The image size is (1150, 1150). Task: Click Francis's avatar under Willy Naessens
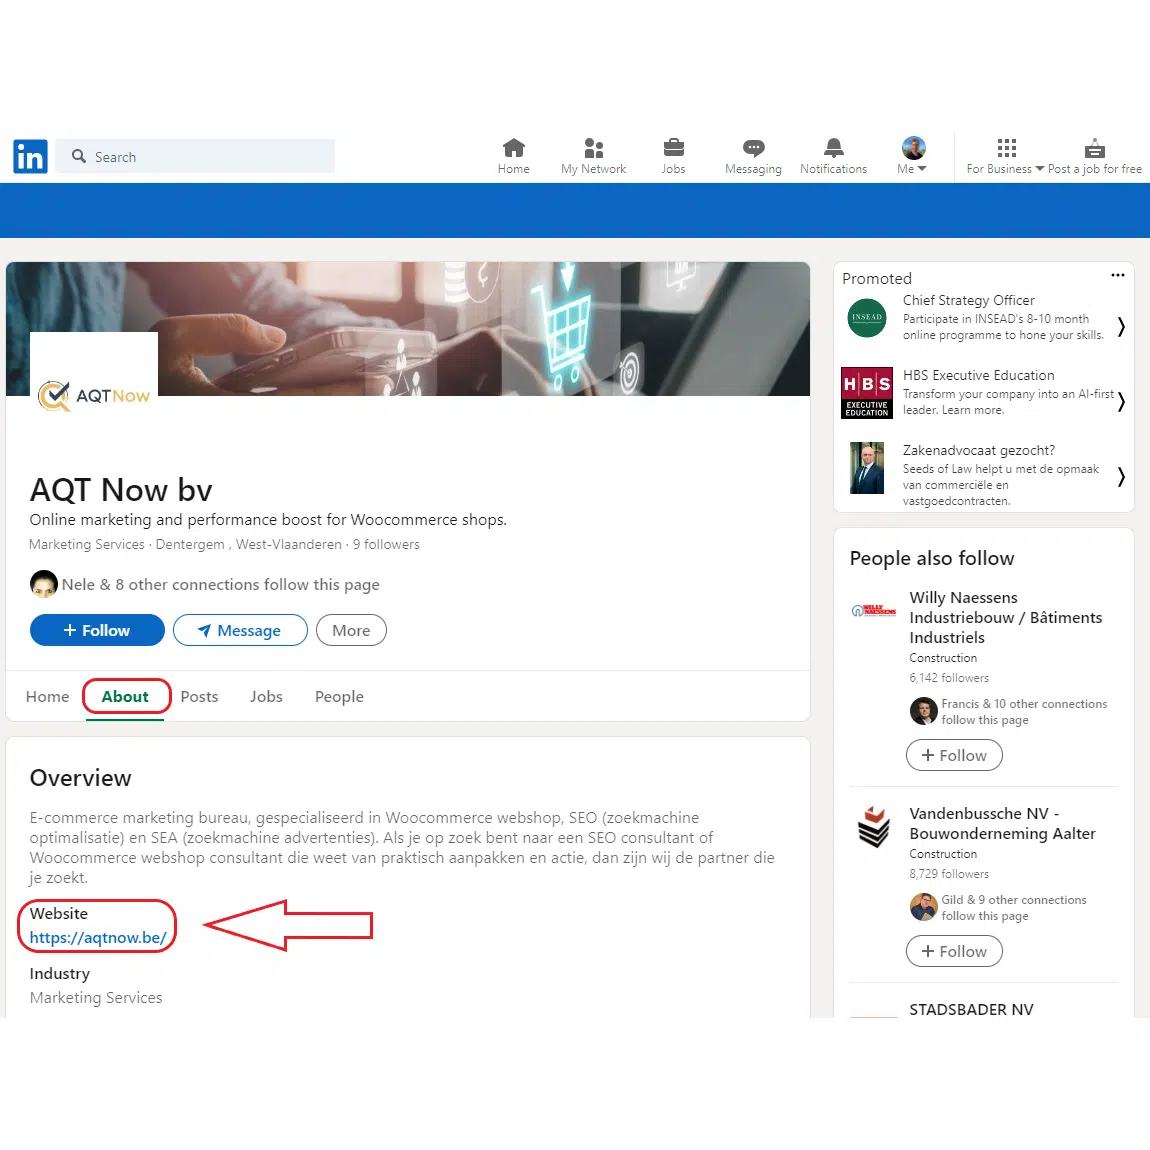(x=923, y=711)
